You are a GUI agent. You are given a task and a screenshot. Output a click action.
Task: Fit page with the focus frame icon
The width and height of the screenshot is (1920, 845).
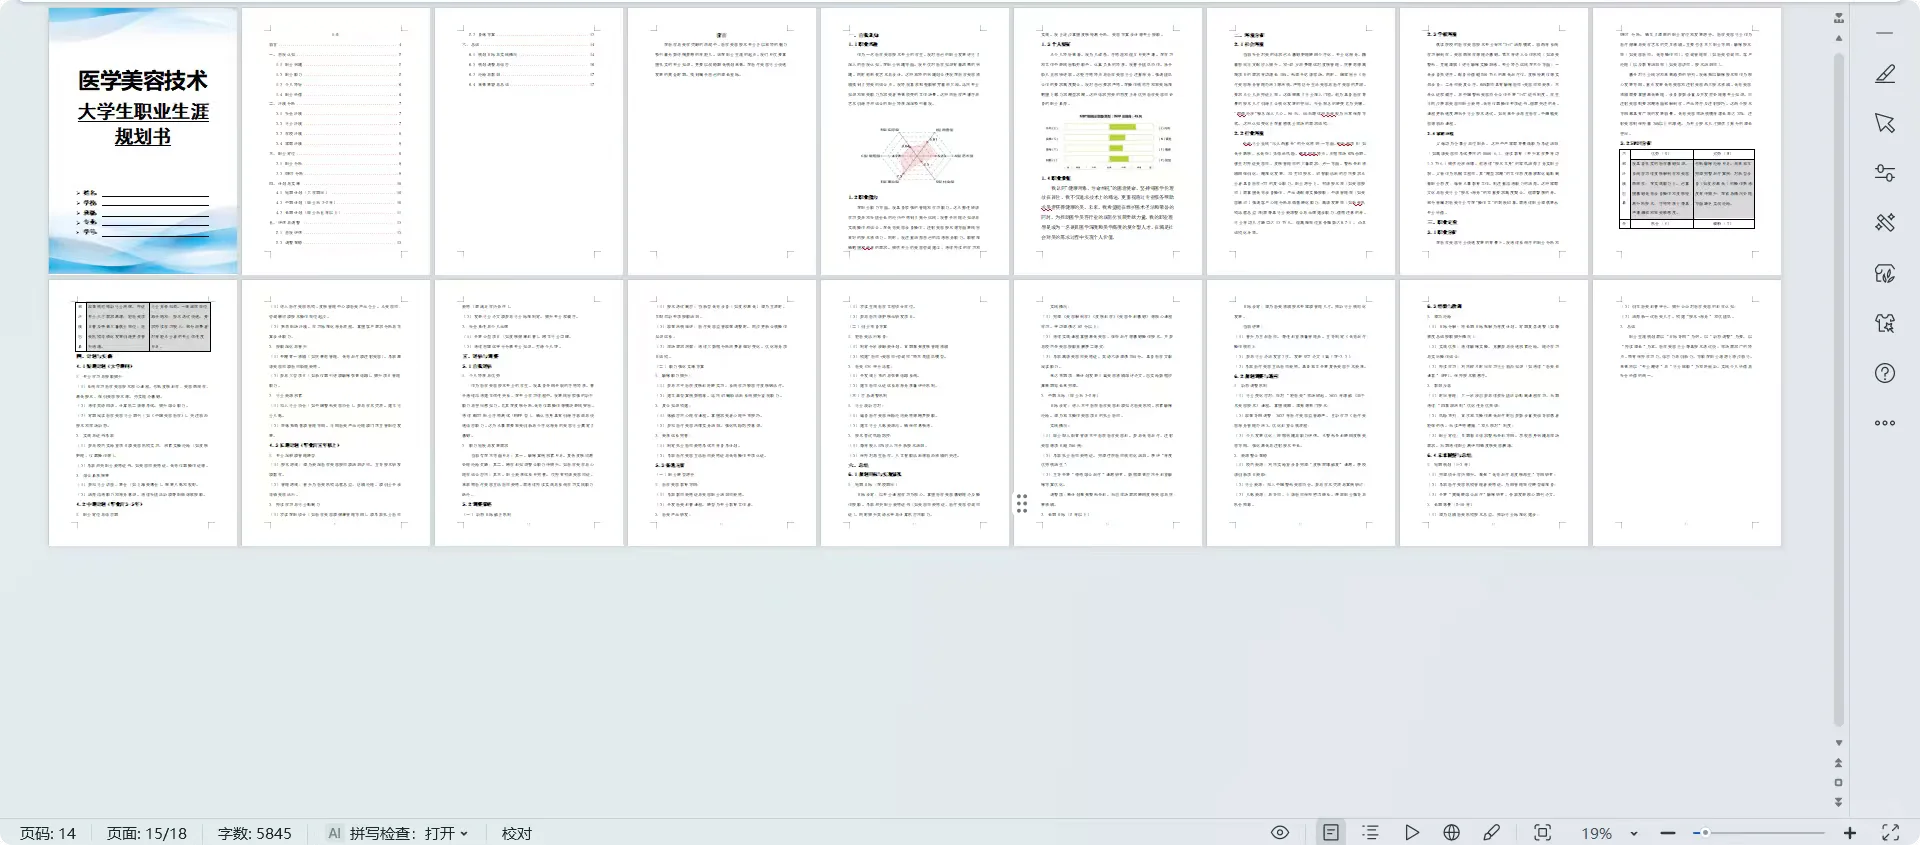tap(1542, 833)
